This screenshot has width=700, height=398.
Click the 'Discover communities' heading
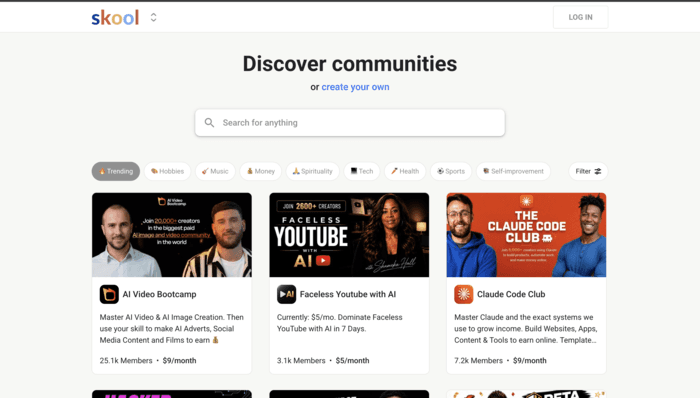350,64
